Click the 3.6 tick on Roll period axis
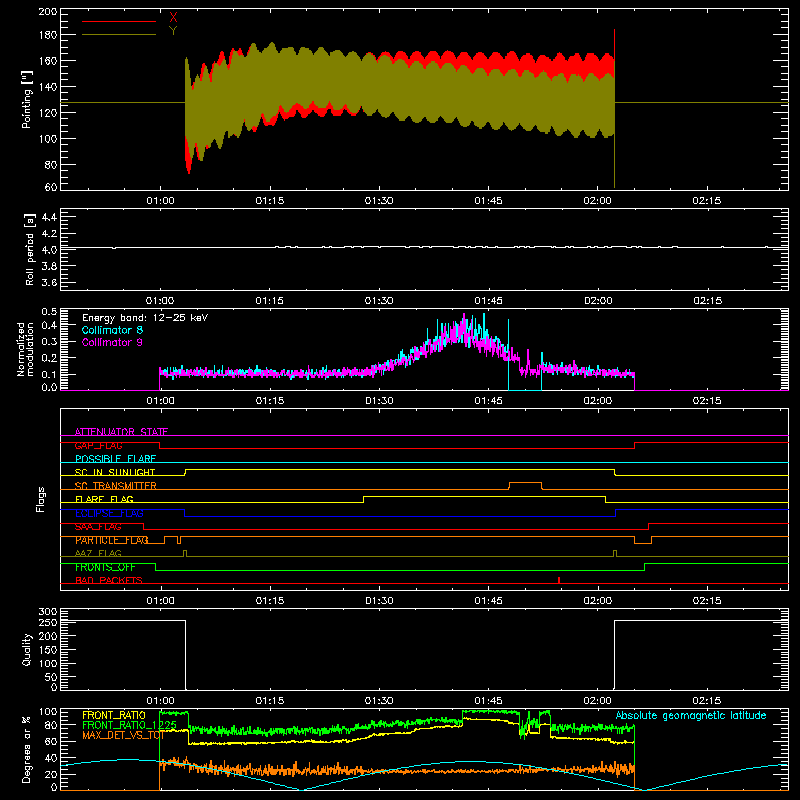The width and height of the screenshot is (800, 800). tap(49, 282)
